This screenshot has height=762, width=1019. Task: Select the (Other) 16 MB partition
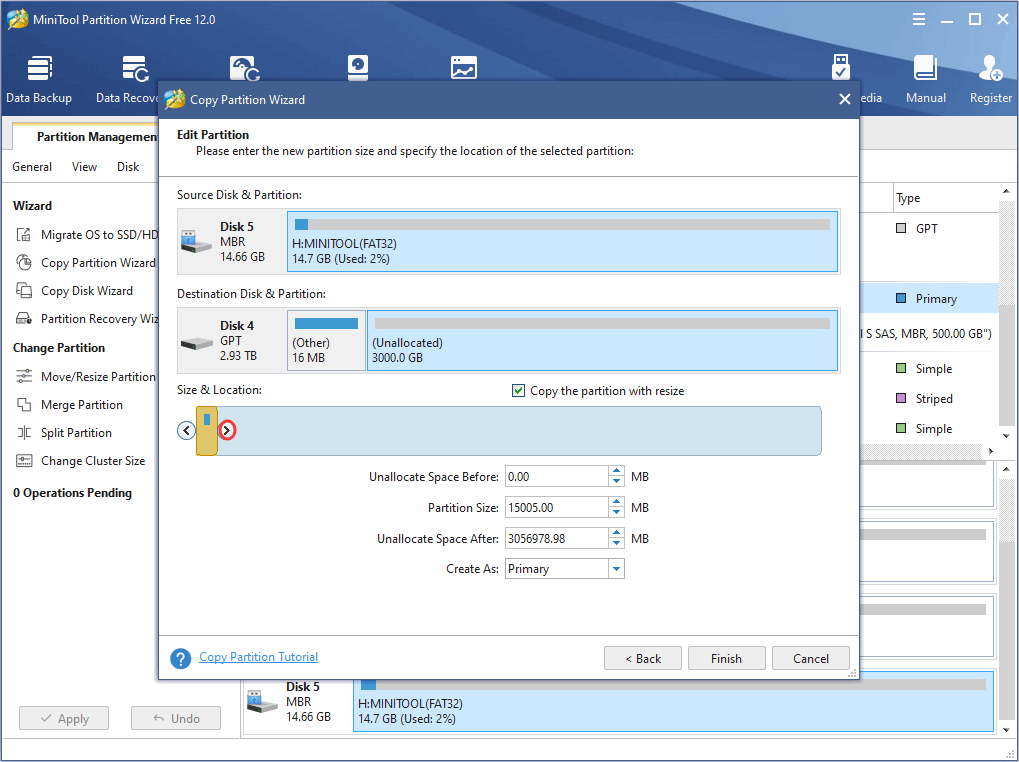pyautogui.click(x=326, y=340)
